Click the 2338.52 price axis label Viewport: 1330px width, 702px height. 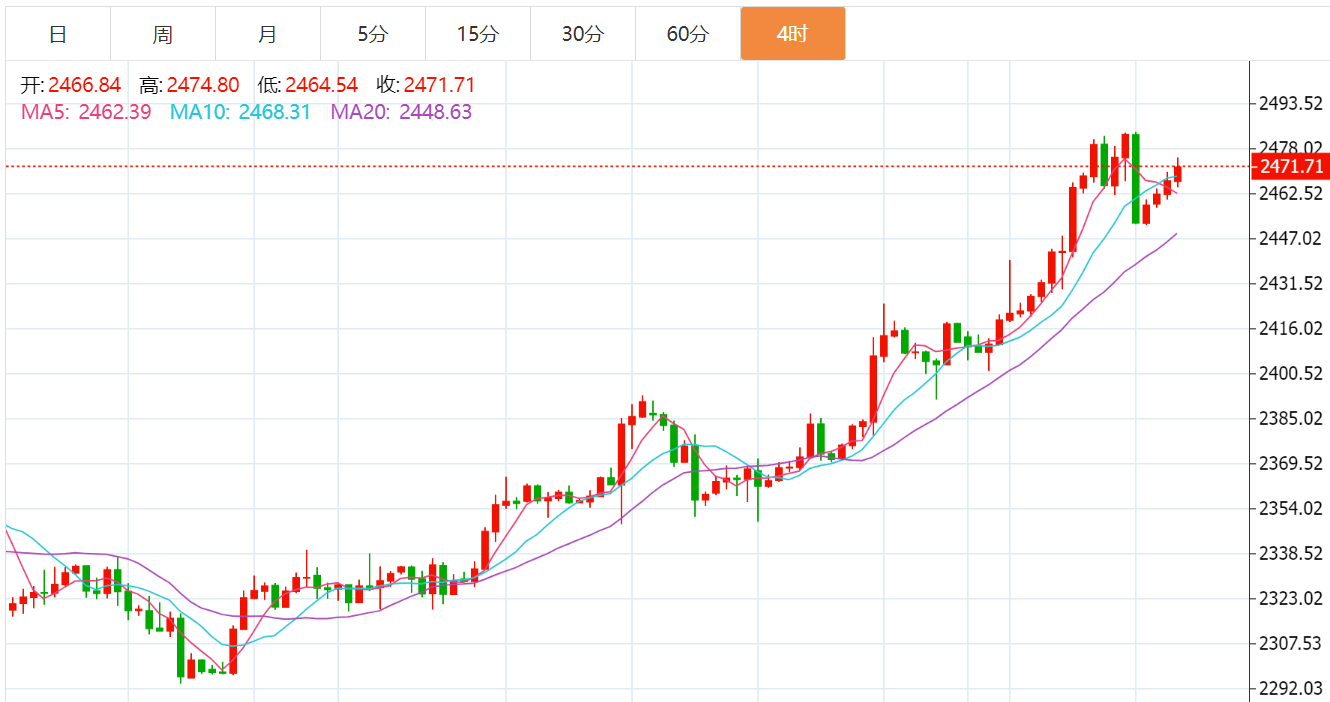pyautogui.click(x=1291, y=553)
